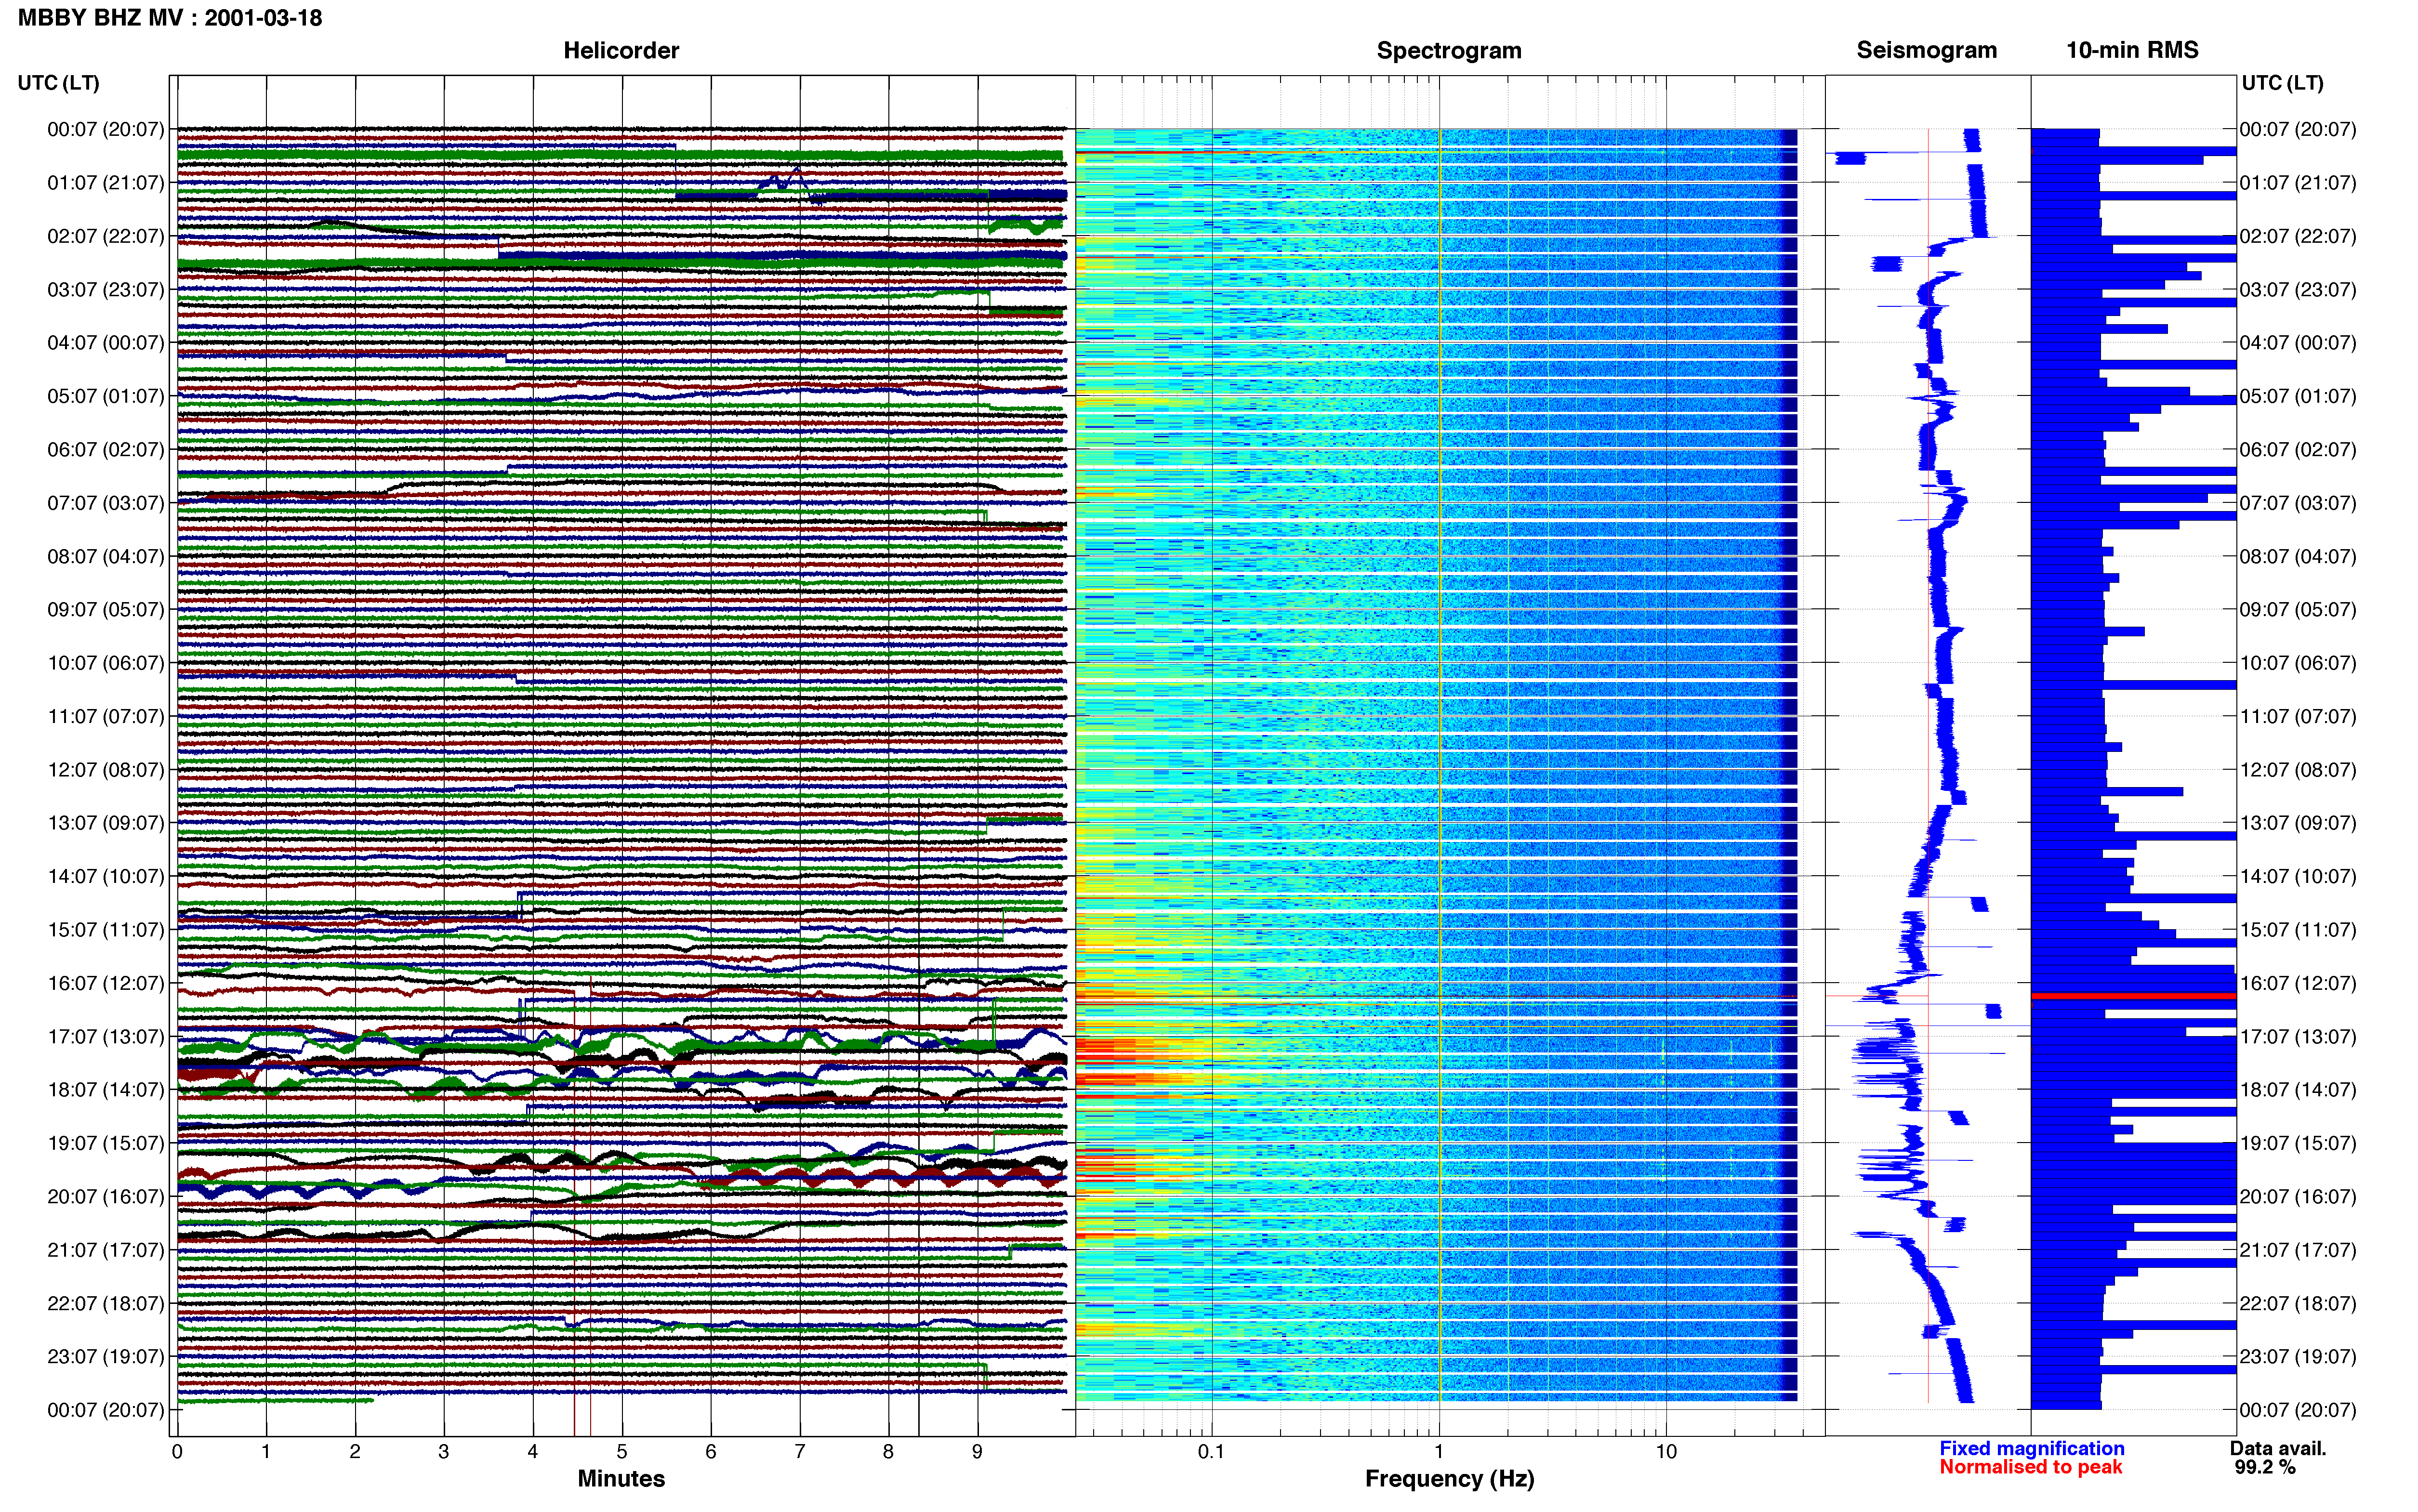Click the 17:07 (13:07) label beside the RMS panel
This screenshot has height=1512, width=2418.
(2298, 1036)
